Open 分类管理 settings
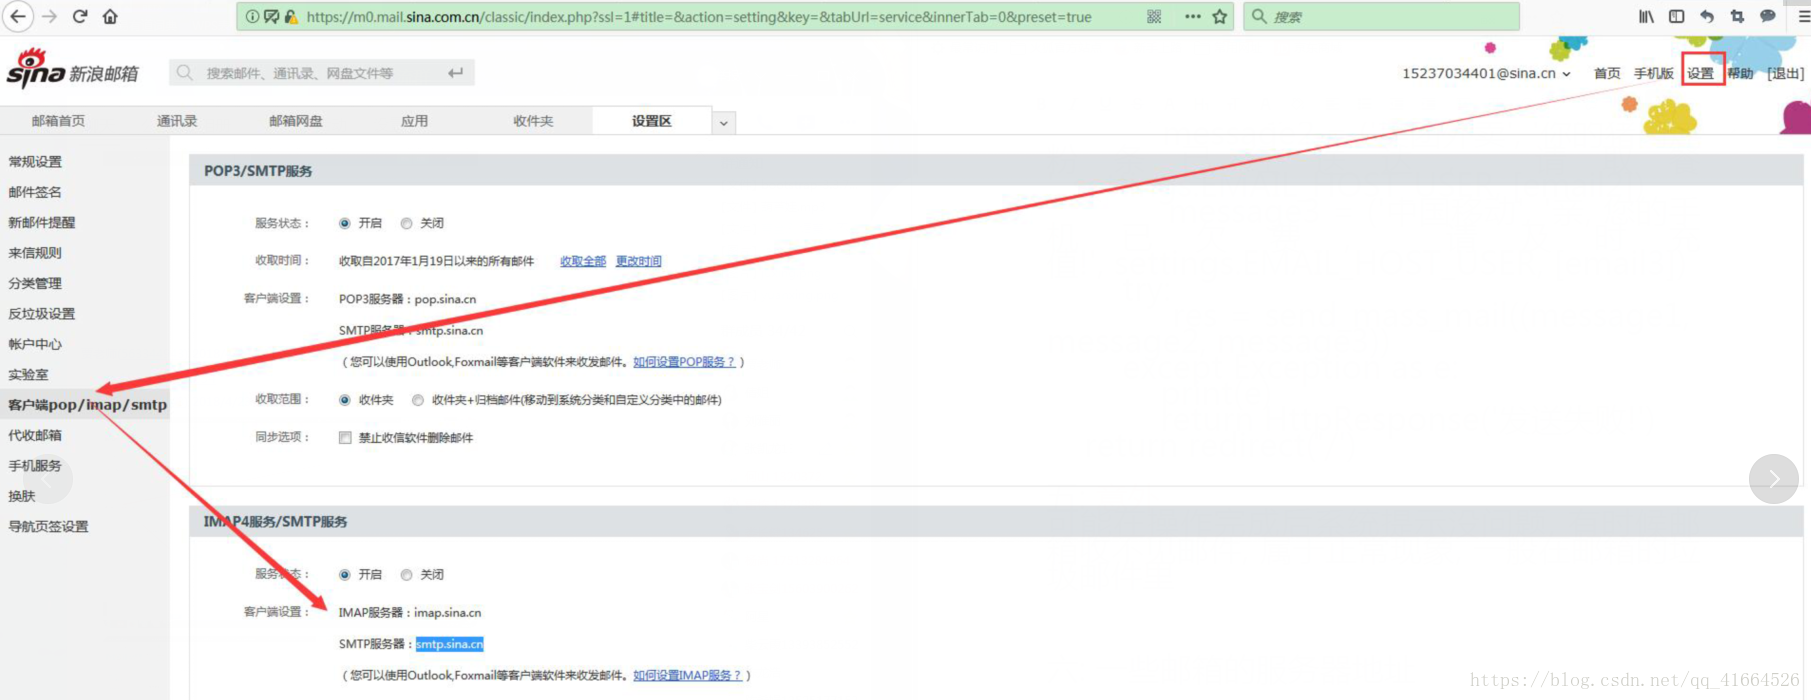Image resolution: width=1811 pixels, height=700 pixels. (x=35, y=284)
